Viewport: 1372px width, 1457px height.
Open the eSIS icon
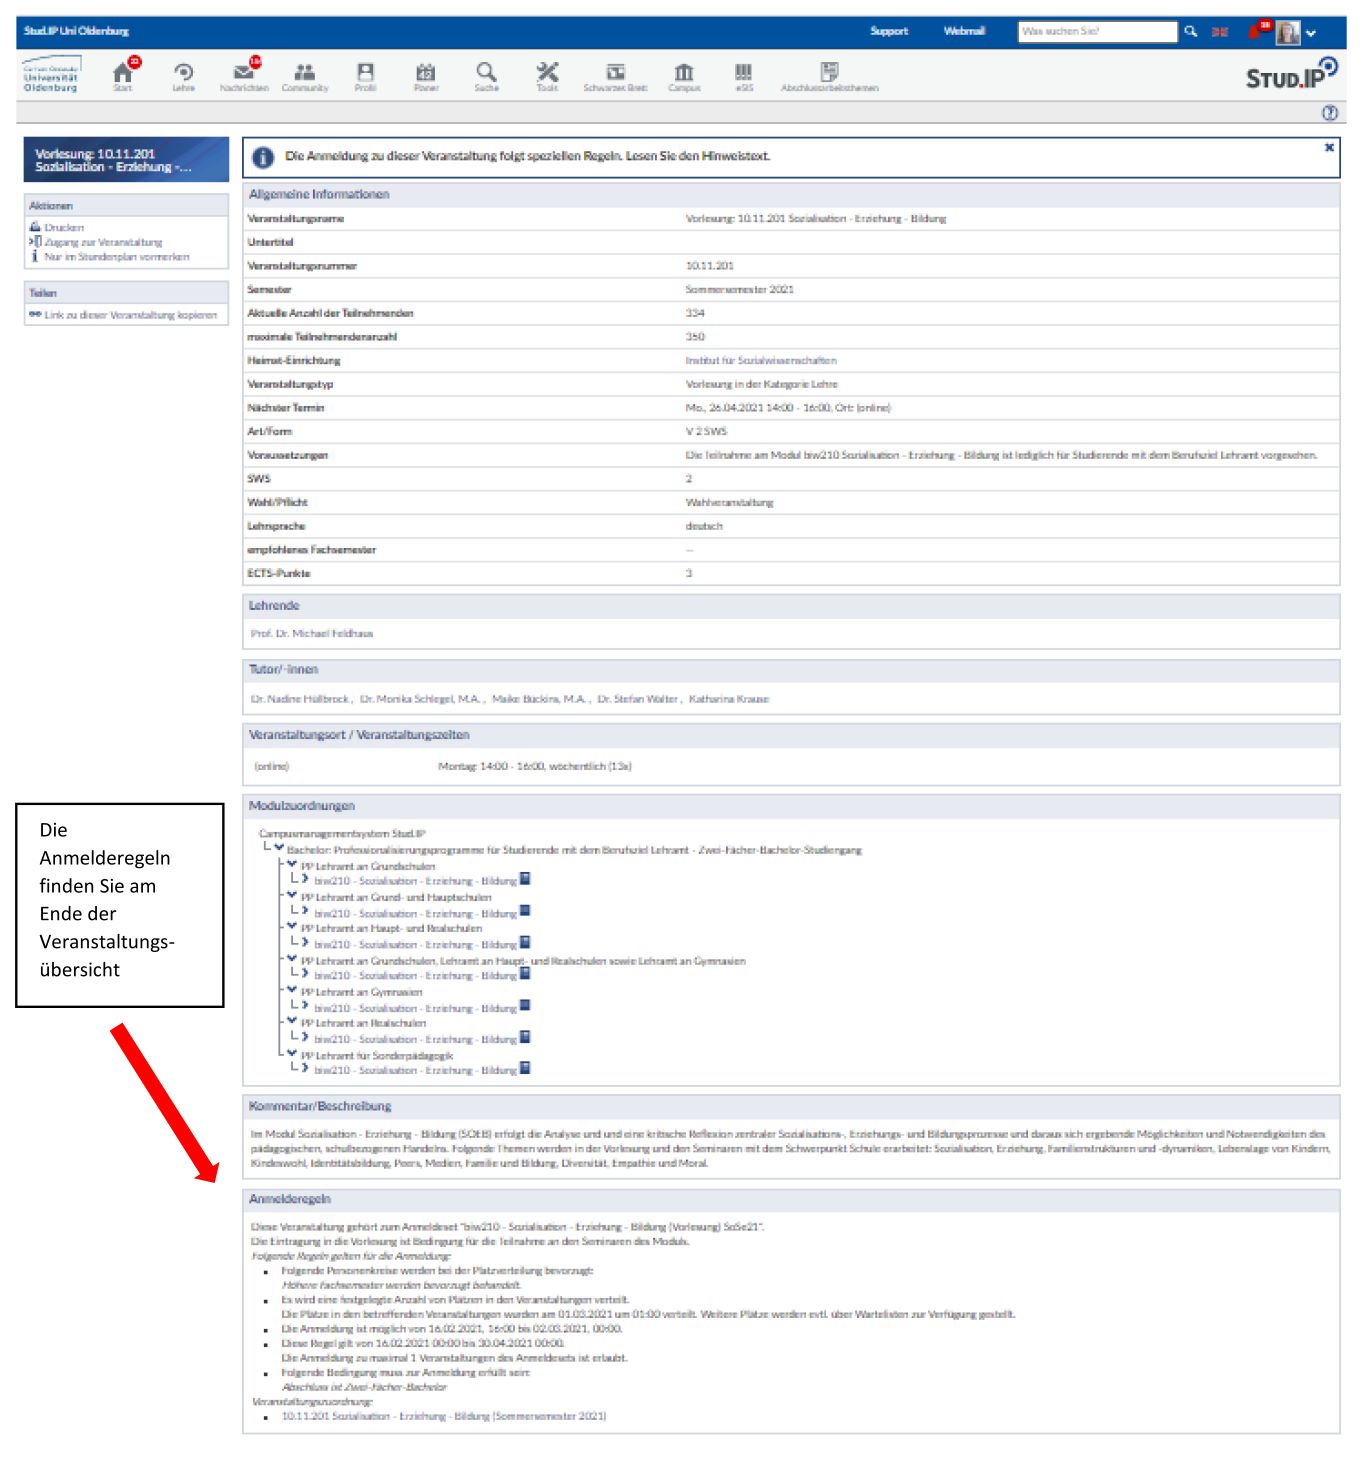click(744, 74)
